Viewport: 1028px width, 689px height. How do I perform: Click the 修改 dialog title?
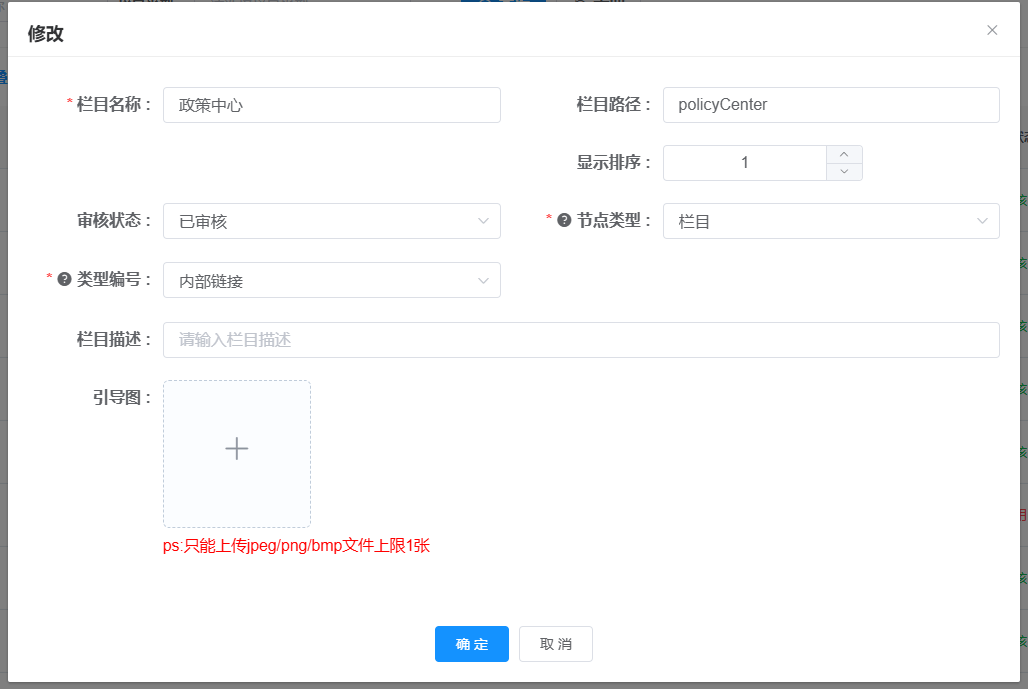click(x=45, y=30)
